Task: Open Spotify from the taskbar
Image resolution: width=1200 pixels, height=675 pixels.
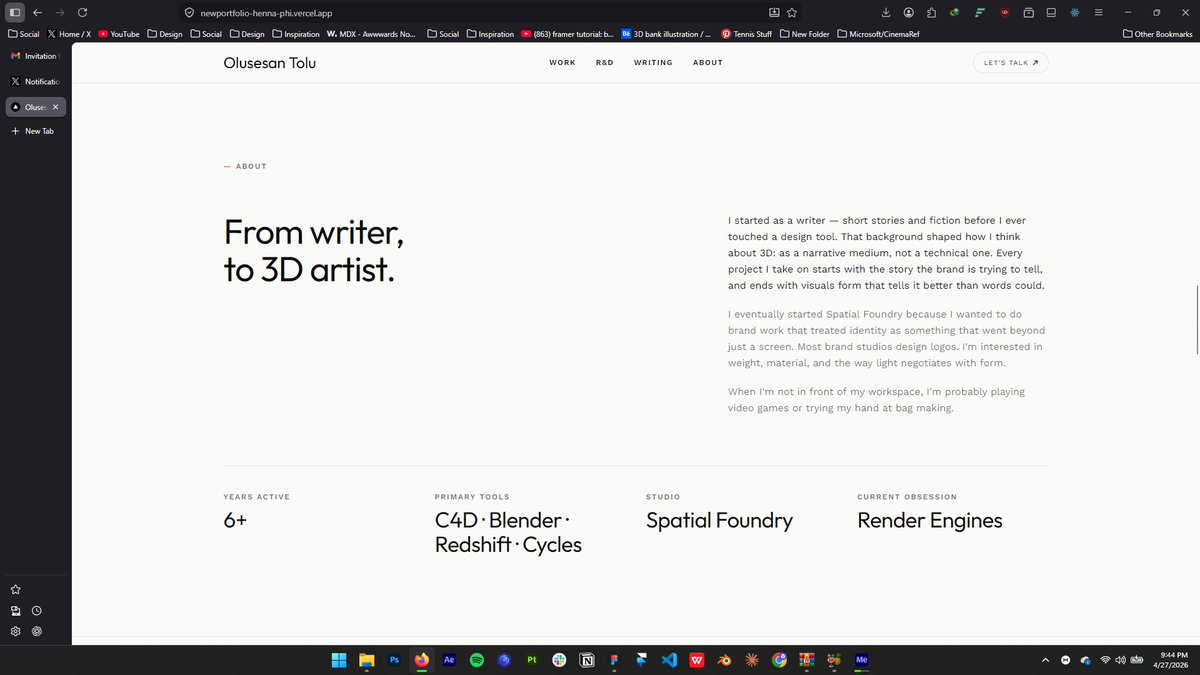Action: tap(477, 660)
